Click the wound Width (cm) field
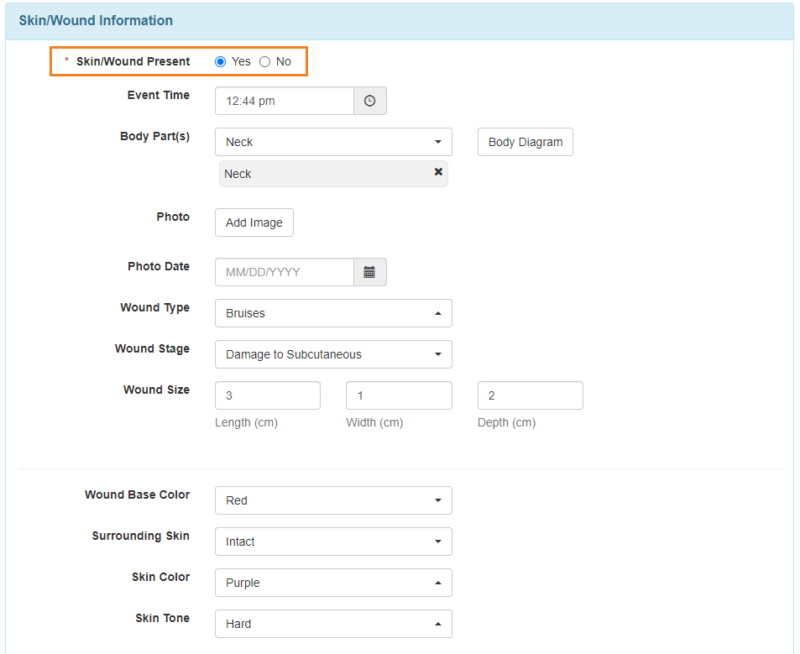This screenshot has height=654, width=800. (x=398, y=395)
